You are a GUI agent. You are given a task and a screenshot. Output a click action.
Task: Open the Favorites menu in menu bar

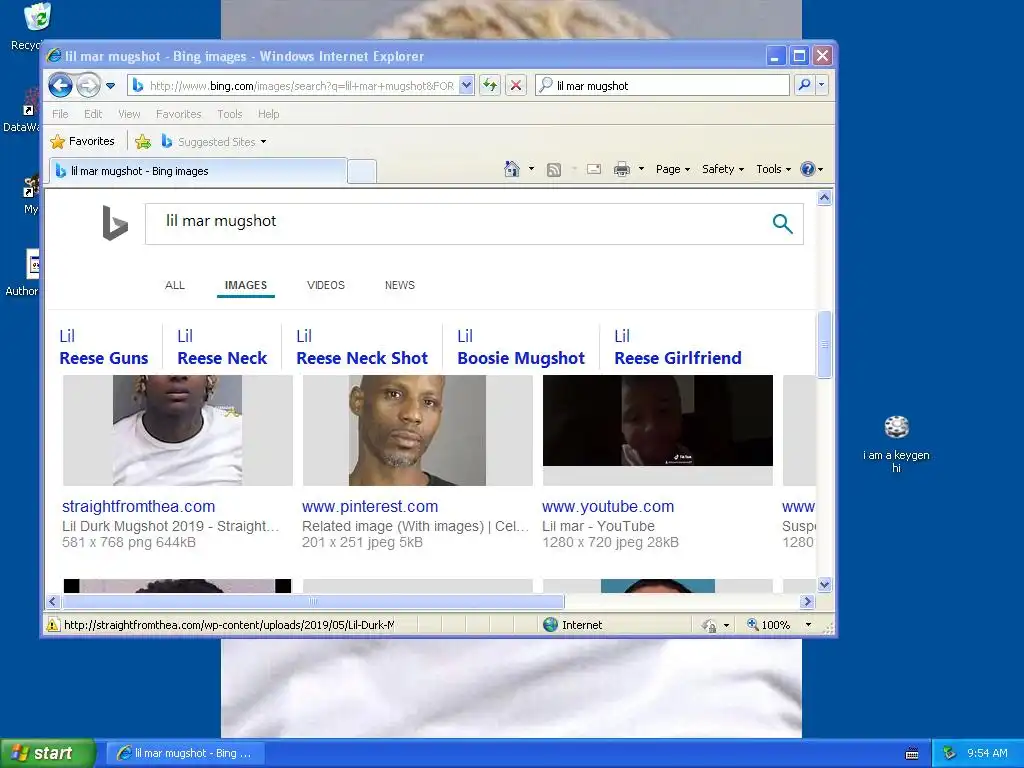(178, 114)
